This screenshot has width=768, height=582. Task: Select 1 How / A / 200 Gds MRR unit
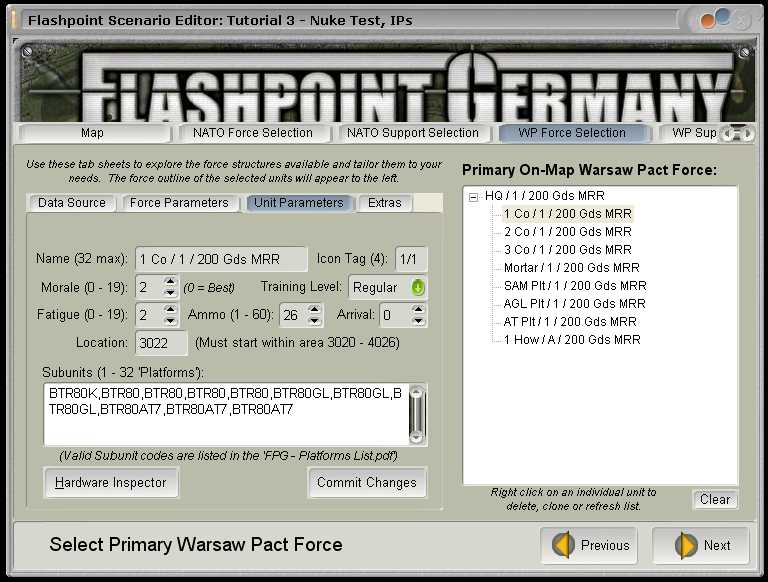[572, 340]
